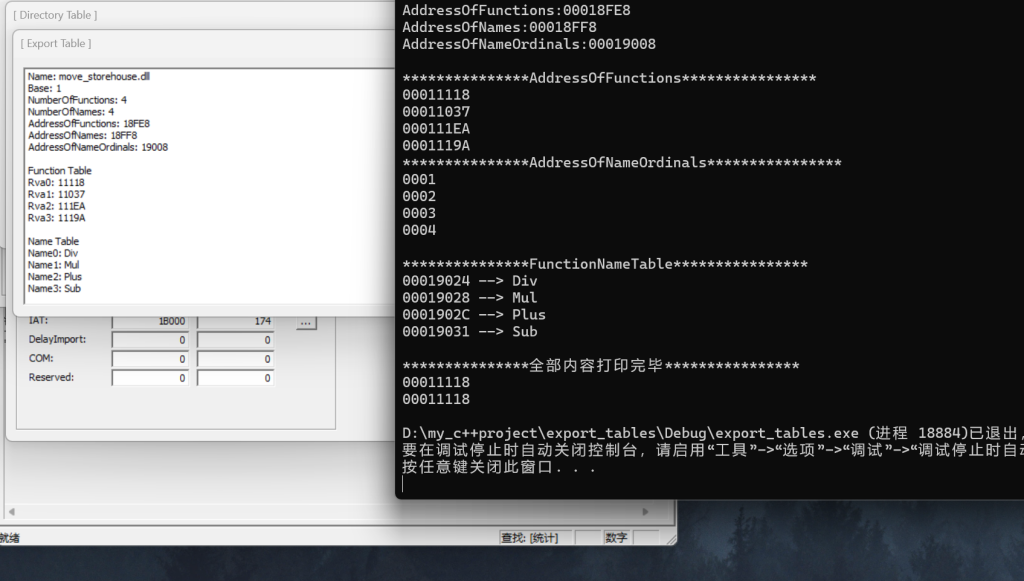The image size is (1024, 581).
Task: Click the console line '0001902C --> Plus'
Action: click(474, 315)
